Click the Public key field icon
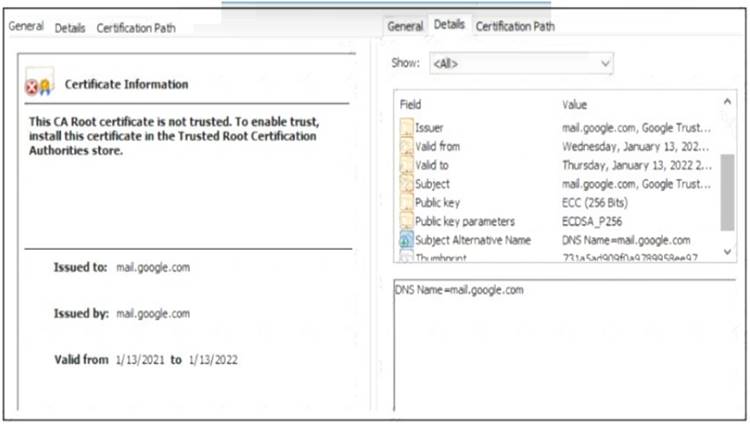This screenshot has height=424, width=750. click(406, 202)
